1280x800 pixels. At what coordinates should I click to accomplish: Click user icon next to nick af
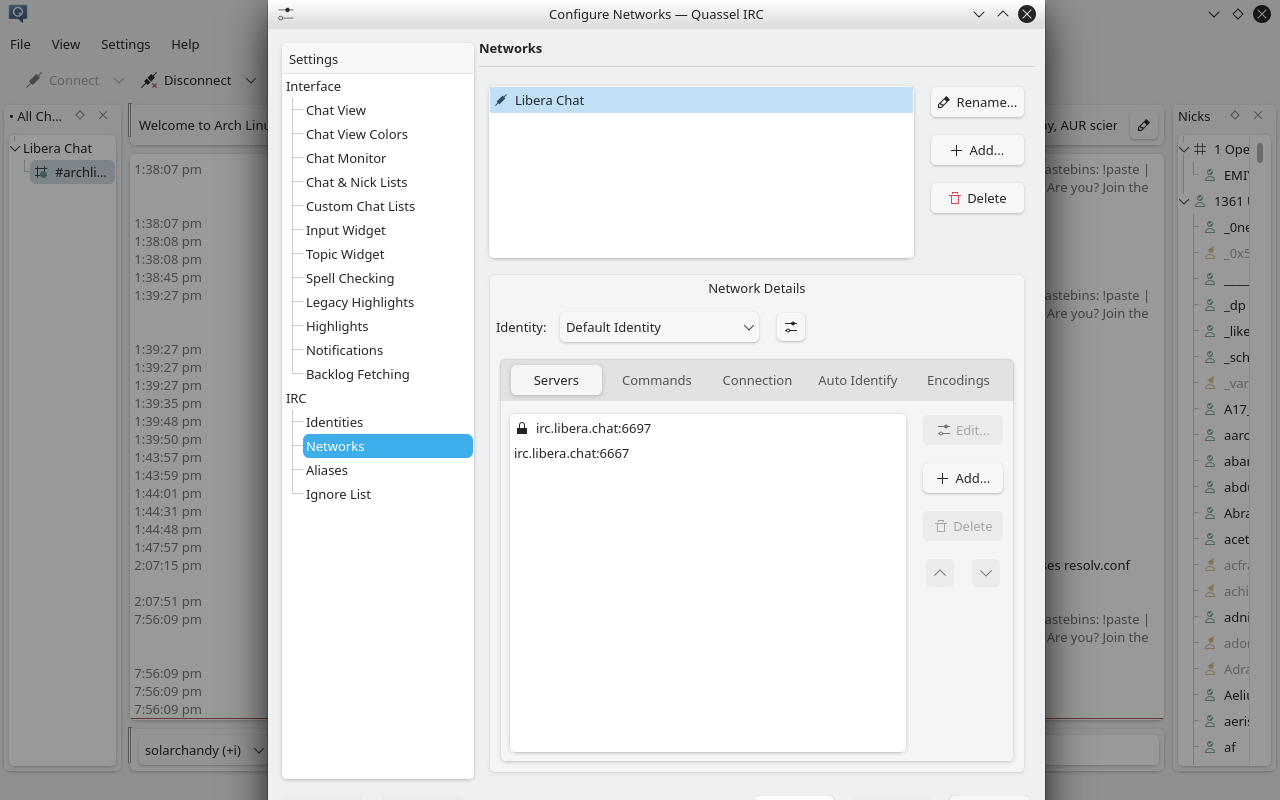point(1210,747)
